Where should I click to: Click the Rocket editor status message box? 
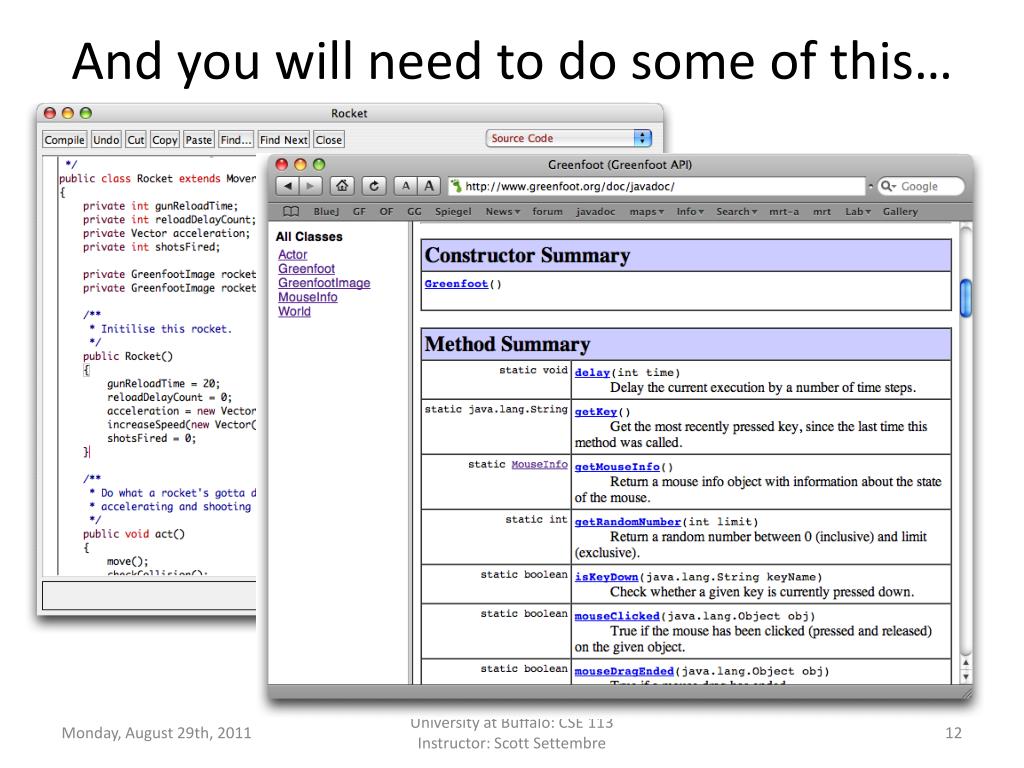click(x=150, y=596)
